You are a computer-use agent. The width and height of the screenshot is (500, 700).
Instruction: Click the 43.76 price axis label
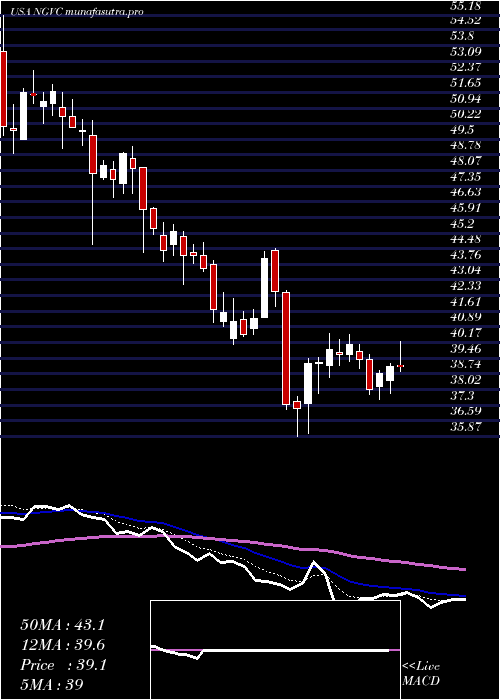click(465, 254)
